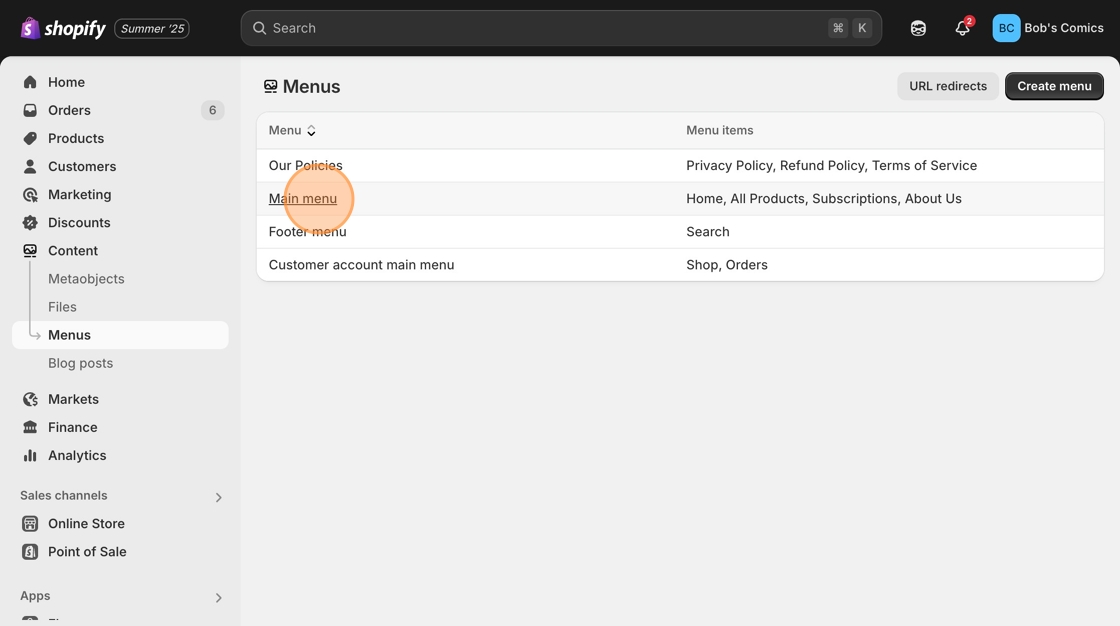Click the Orders inbox icon

point(30,110)
